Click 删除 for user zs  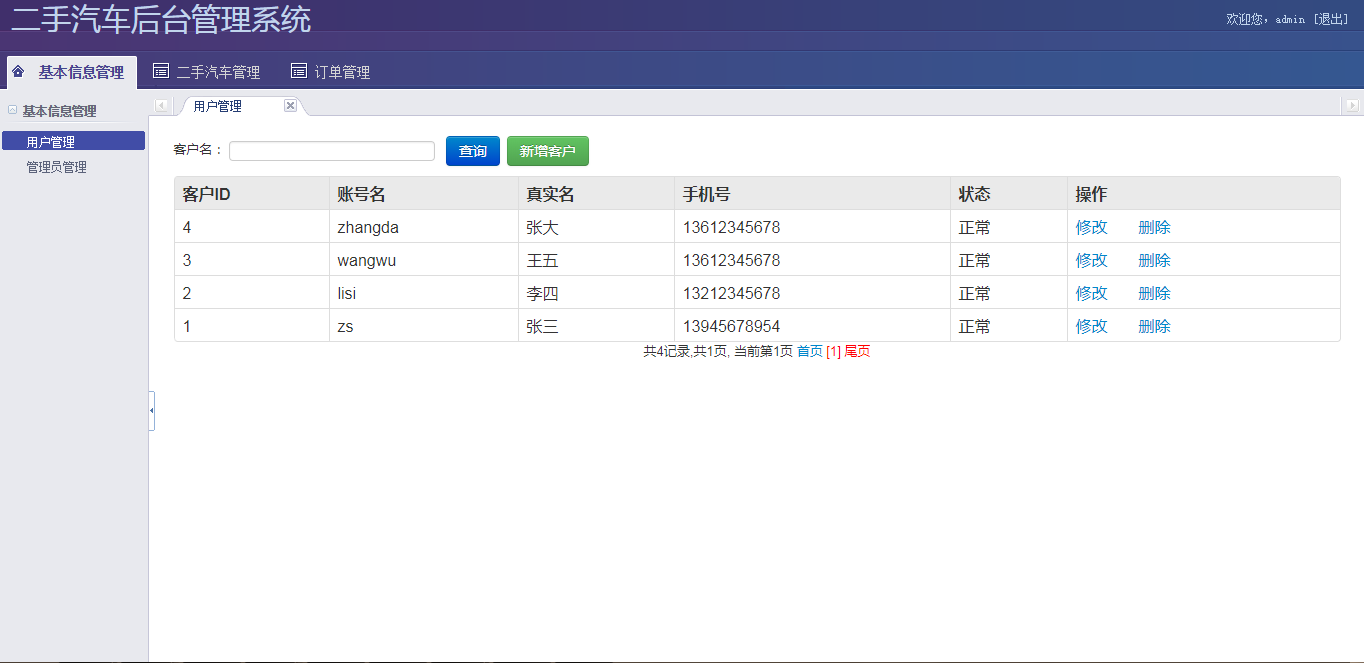click(x=1154, y=326)
